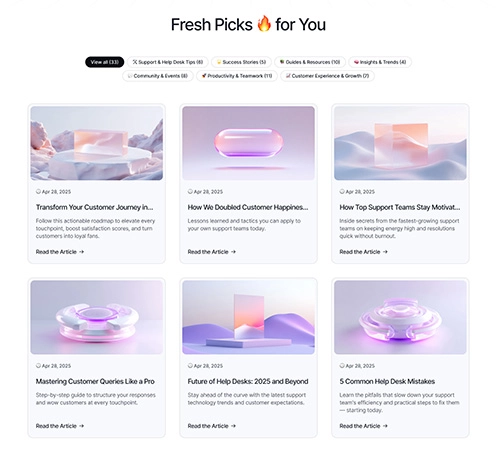The image size is (497, 450).
Task: Open 'Read the Article' under 5 Common Help Desk Mistakes
Action: 364,426
